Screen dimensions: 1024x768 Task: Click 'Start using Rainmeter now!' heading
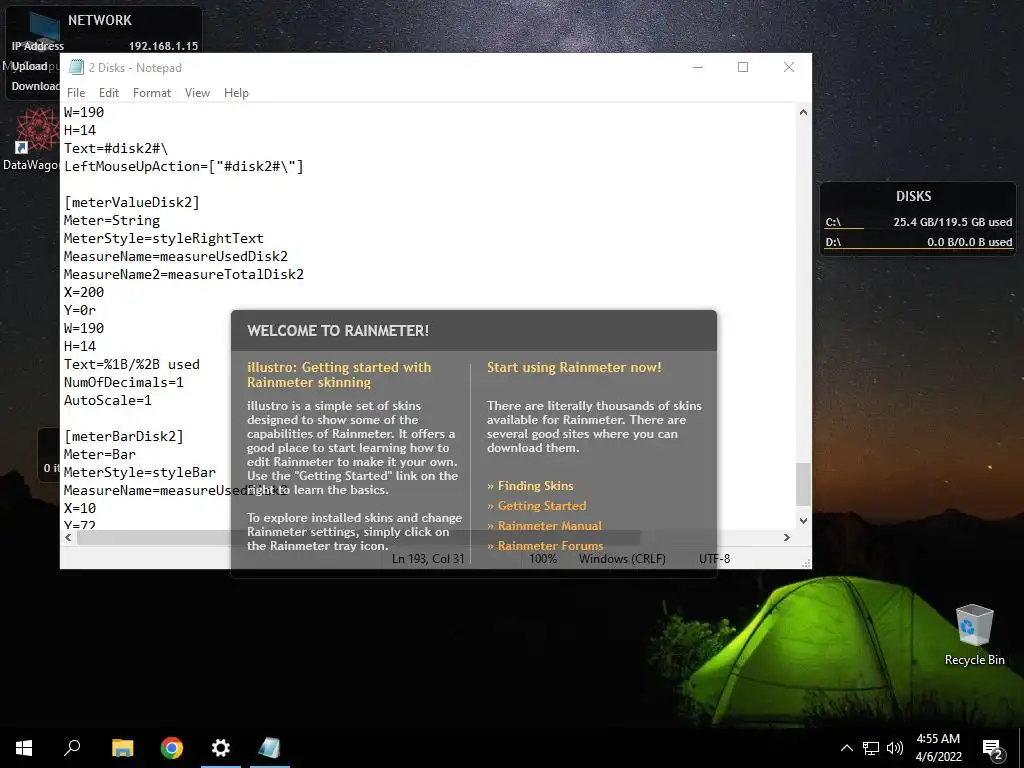click(574, 367)
